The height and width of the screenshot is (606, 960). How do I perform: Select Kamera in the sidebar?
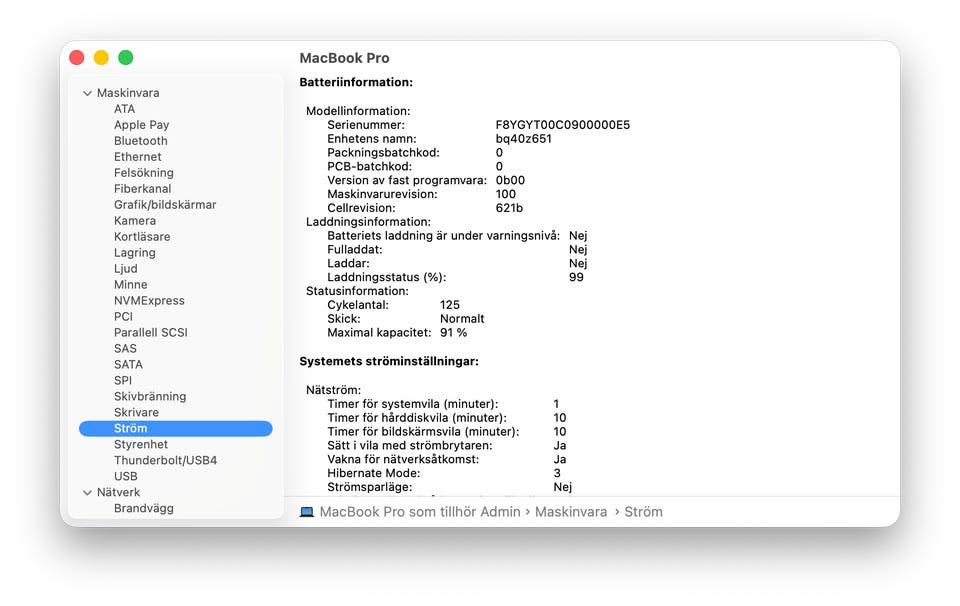click(135, 220)
